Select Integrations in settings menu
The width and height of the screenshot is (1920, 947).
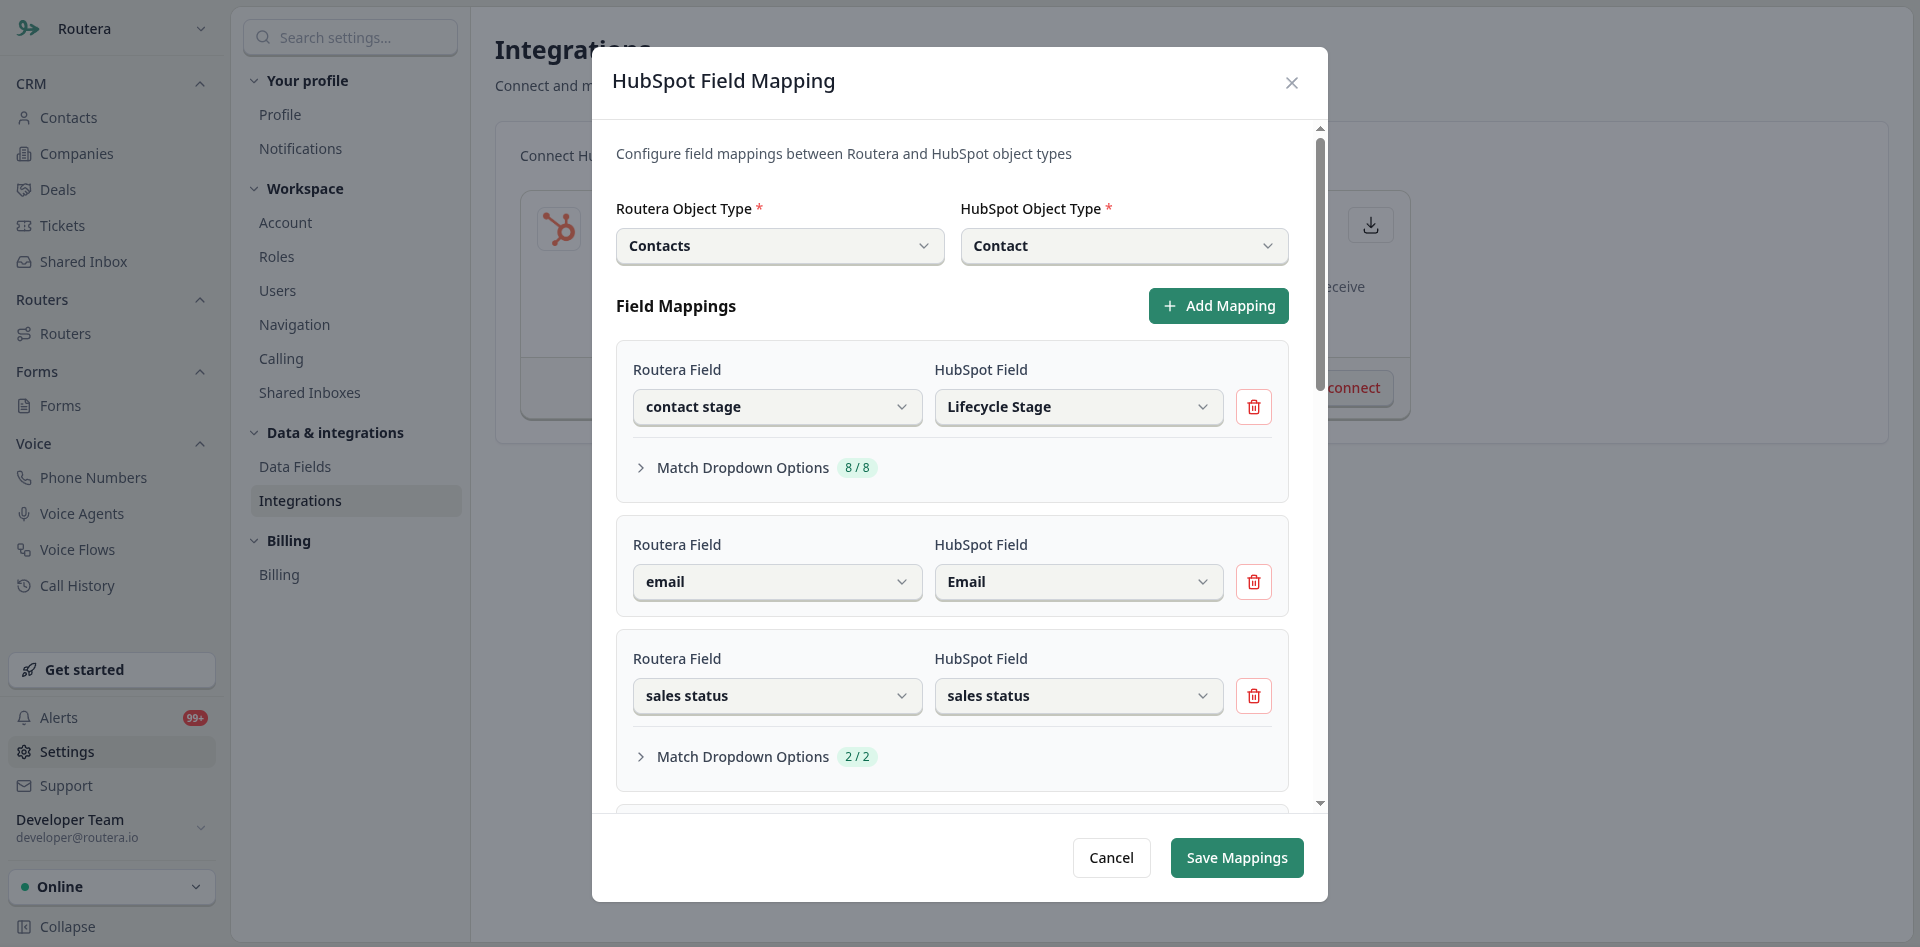(x=356, y=501)
